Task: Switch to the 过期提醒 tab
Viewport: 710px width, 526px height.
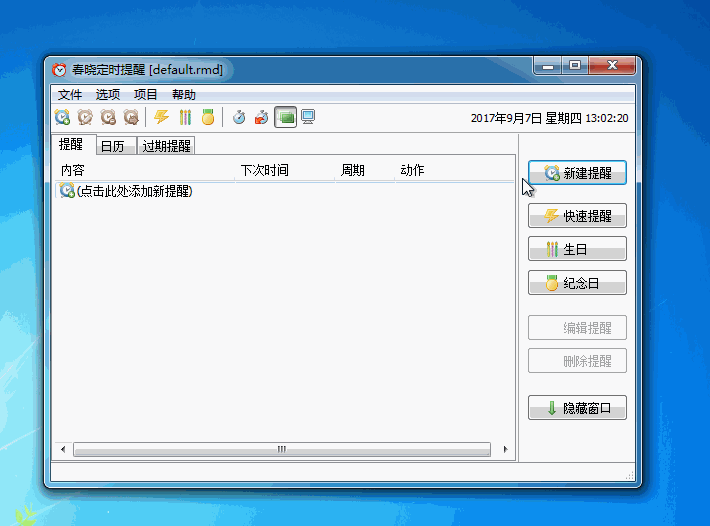Action: point(166,146)
